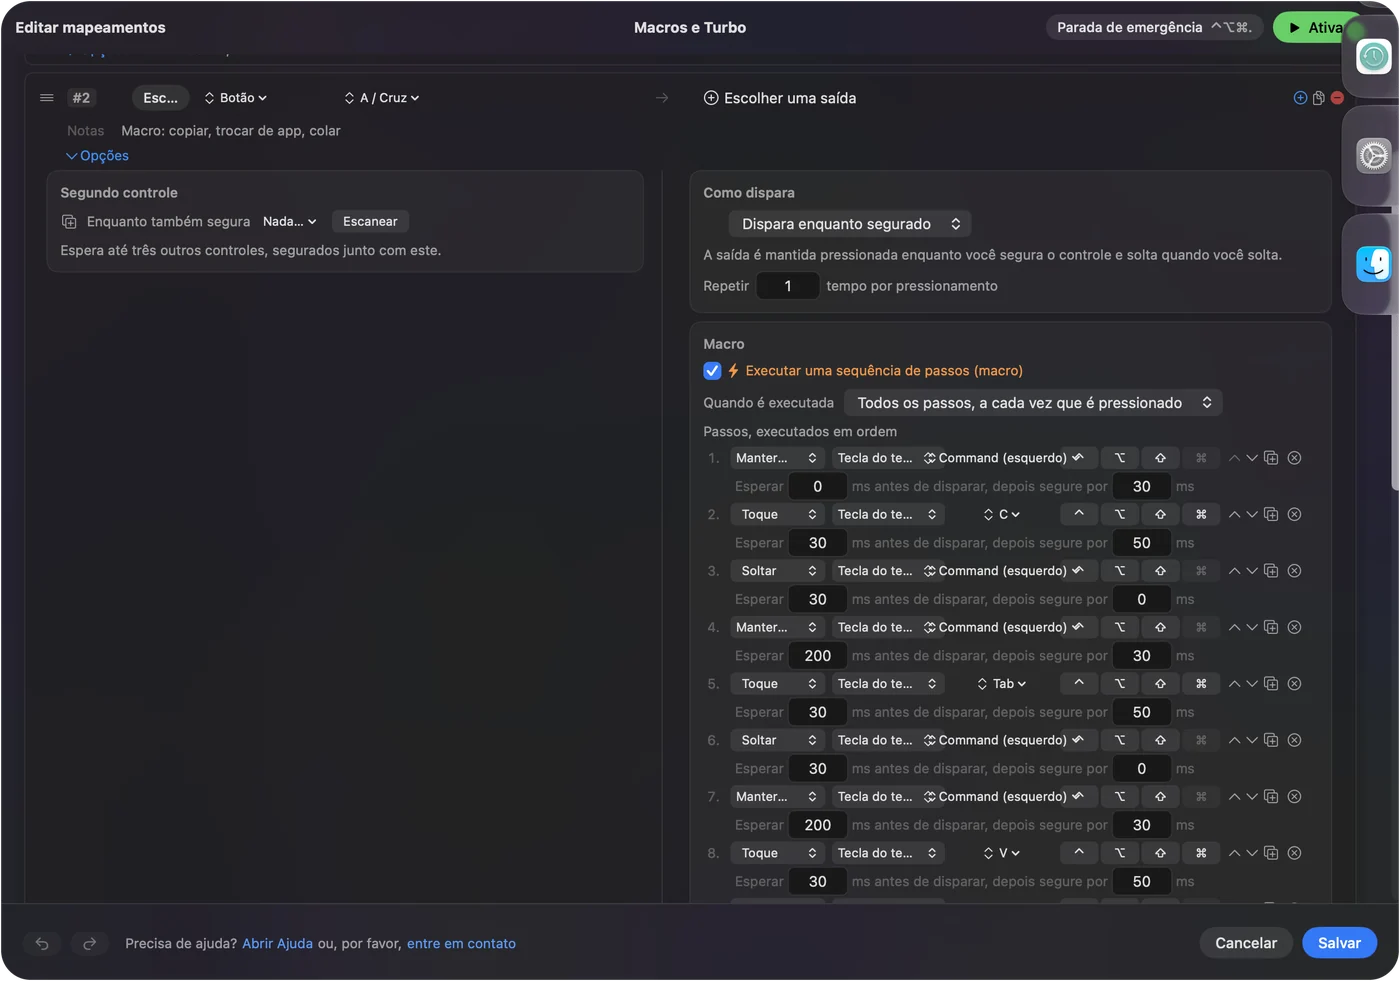Viewport: 1400px width, 981px height.
Task: Move macro step 4 down
Action: pos(1252,627)
